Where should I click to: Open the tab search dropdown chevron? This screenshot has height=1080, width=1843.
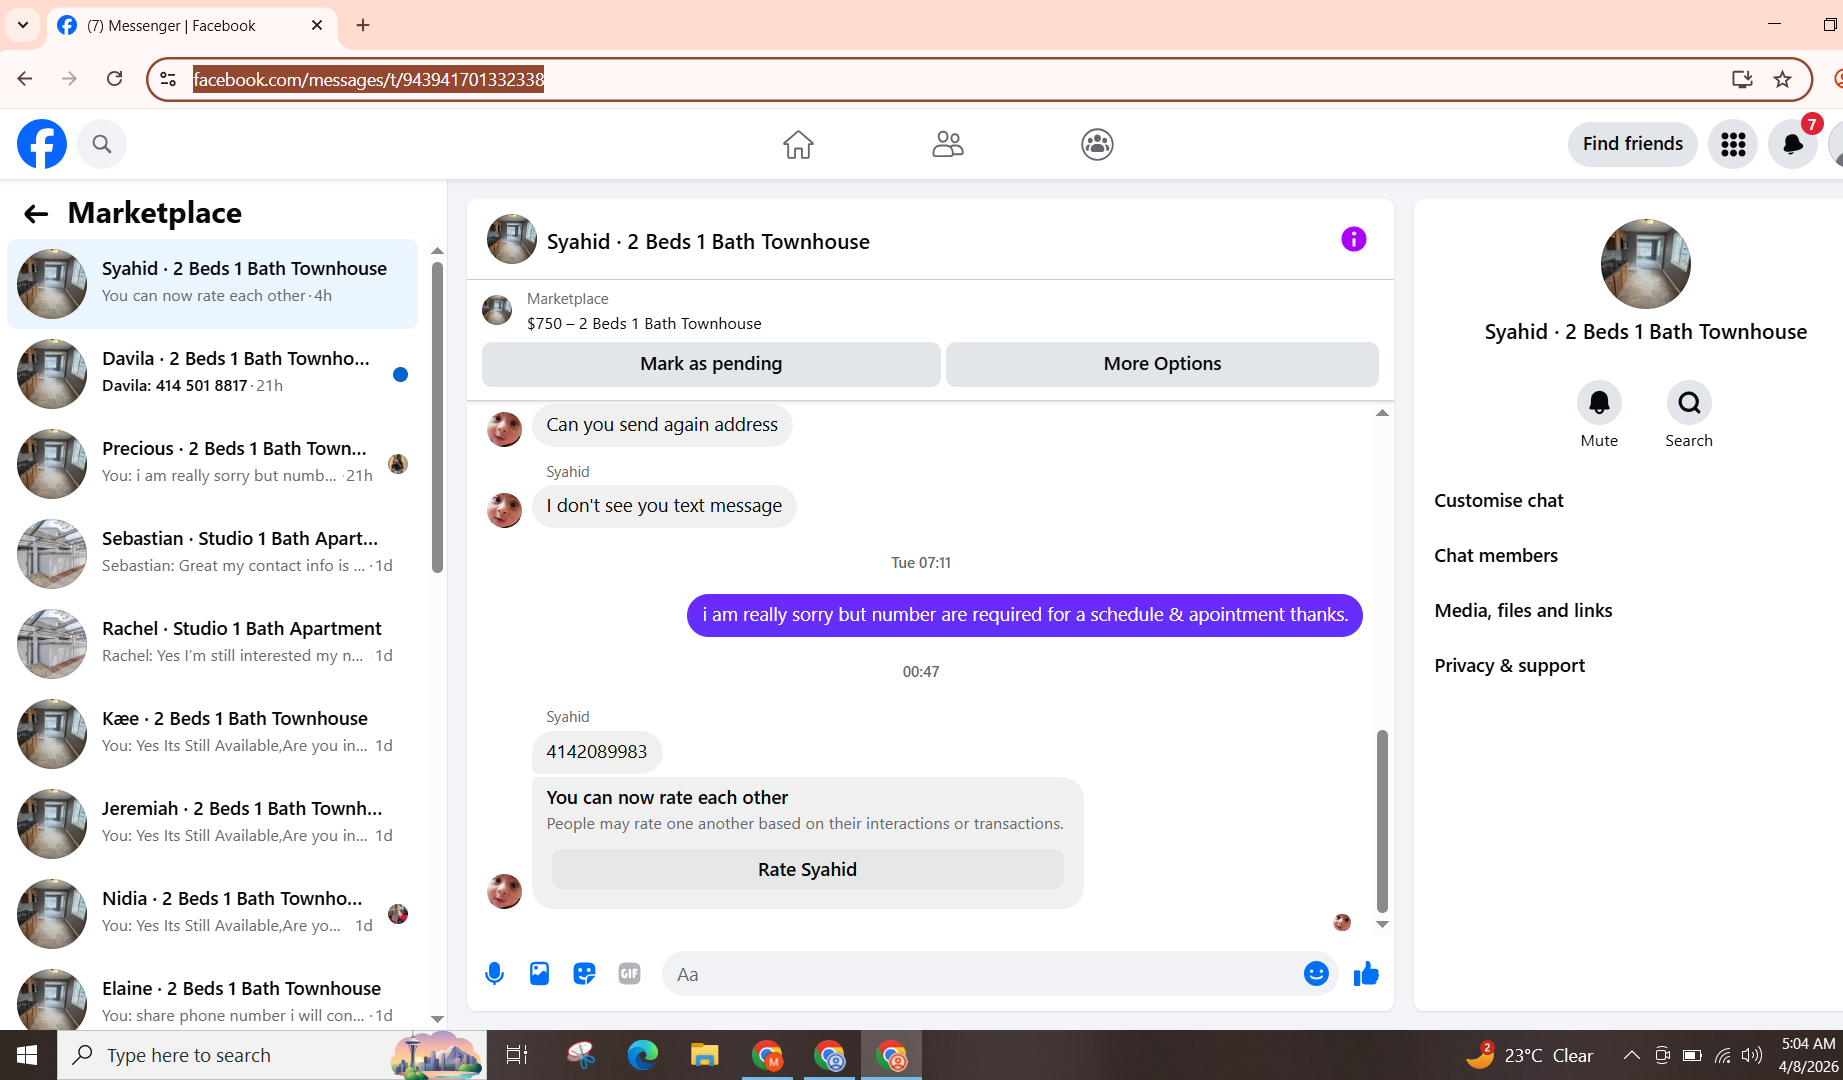tap(22, 25)
